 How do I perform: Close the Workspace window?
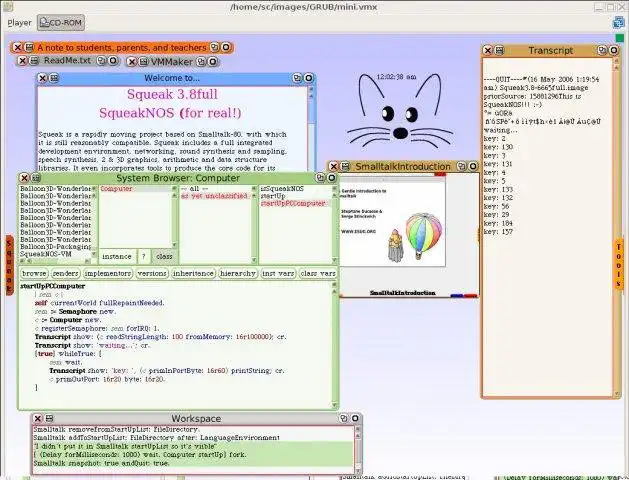click(x=37, y=418)
